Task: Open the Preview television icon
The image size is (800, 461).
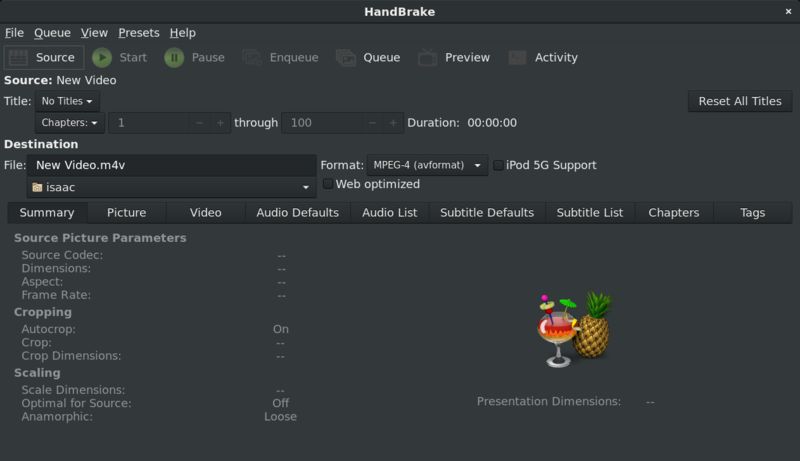Action: [x=428, y=58]
